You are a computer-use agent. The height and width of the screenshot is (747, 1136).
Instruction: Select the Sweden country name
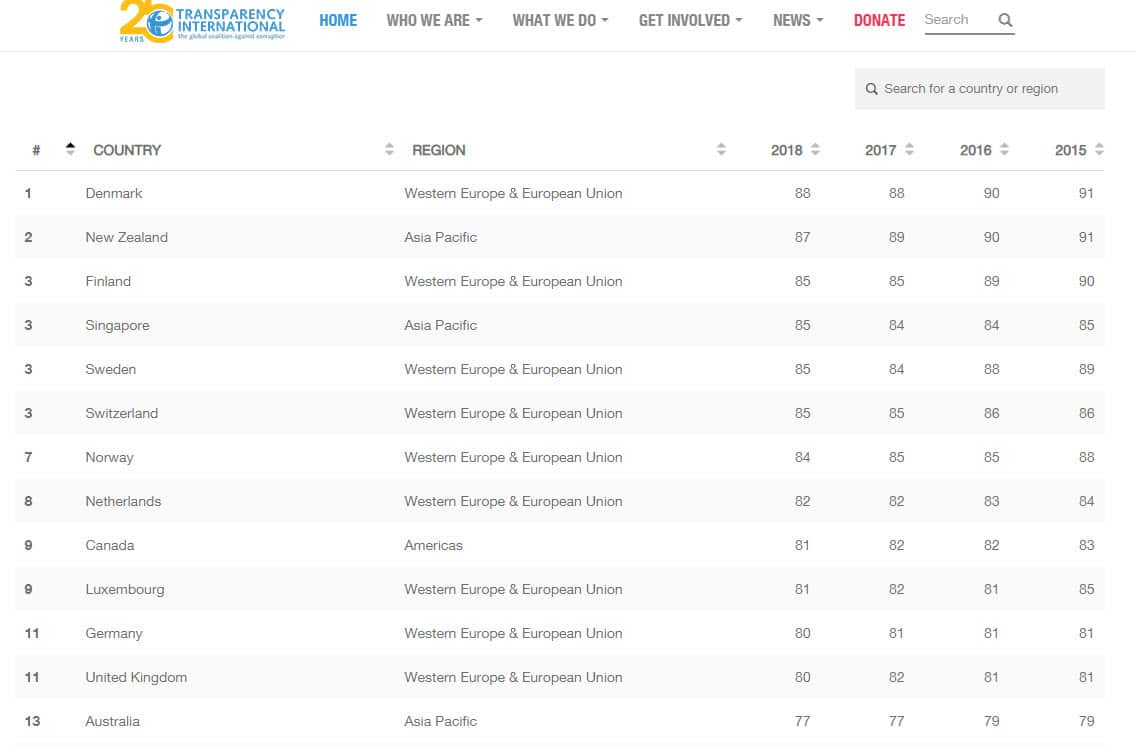(110, 370)
